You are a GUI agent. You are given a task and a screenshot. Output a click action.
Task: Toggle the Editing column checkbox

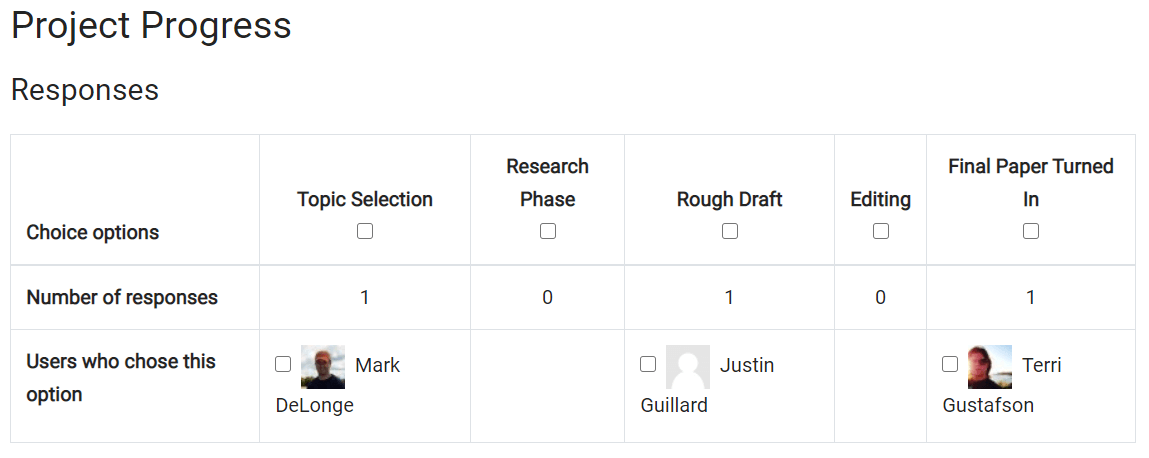click(881, 232)
